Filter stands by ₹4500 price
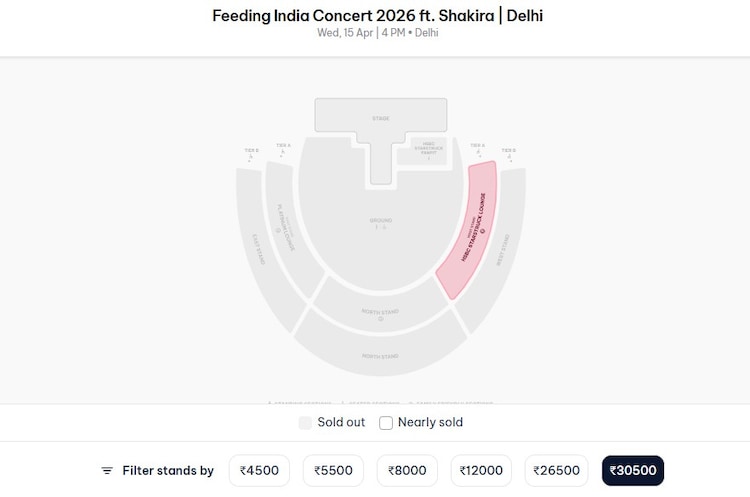Screen dimensions: 750x497 (259, 470)
